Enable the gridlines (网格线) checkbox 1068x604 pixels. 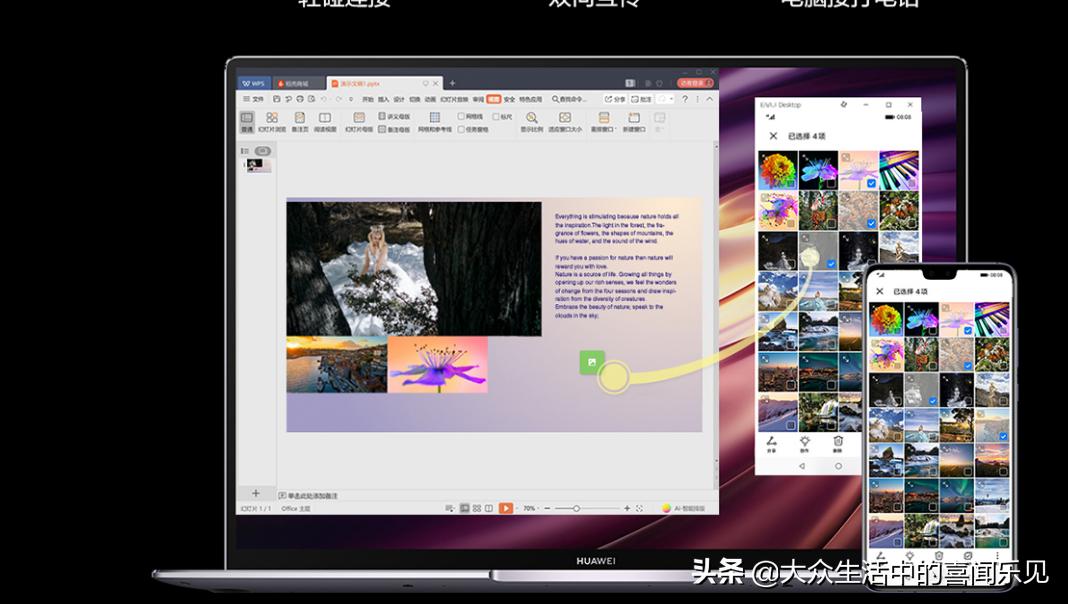coord(461,117)
